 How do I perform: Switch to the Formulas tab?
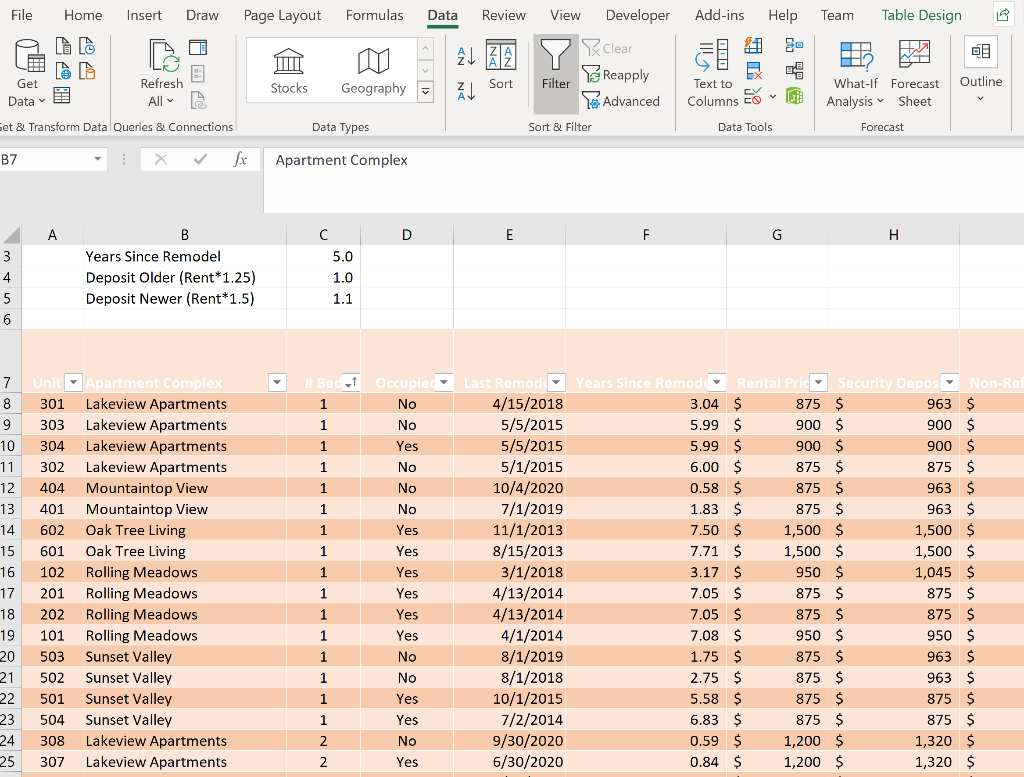tap(374, 15)
